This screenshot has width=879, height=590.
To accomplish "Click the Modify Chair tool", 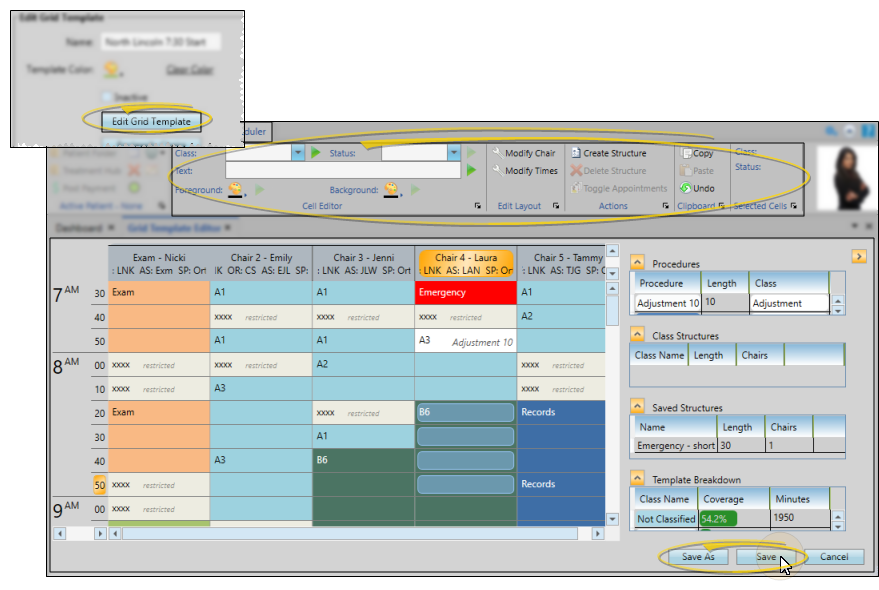I will point(524,153).
